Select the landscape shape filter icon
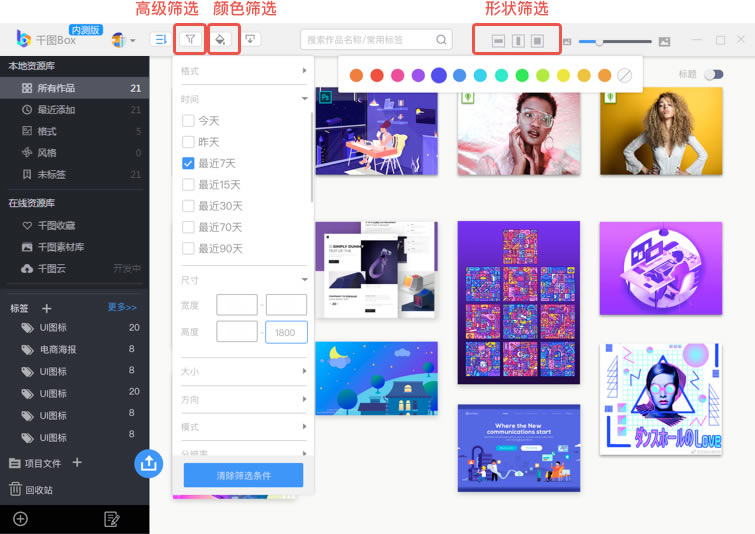Viewport: 755px width, 534px height. 498,41
